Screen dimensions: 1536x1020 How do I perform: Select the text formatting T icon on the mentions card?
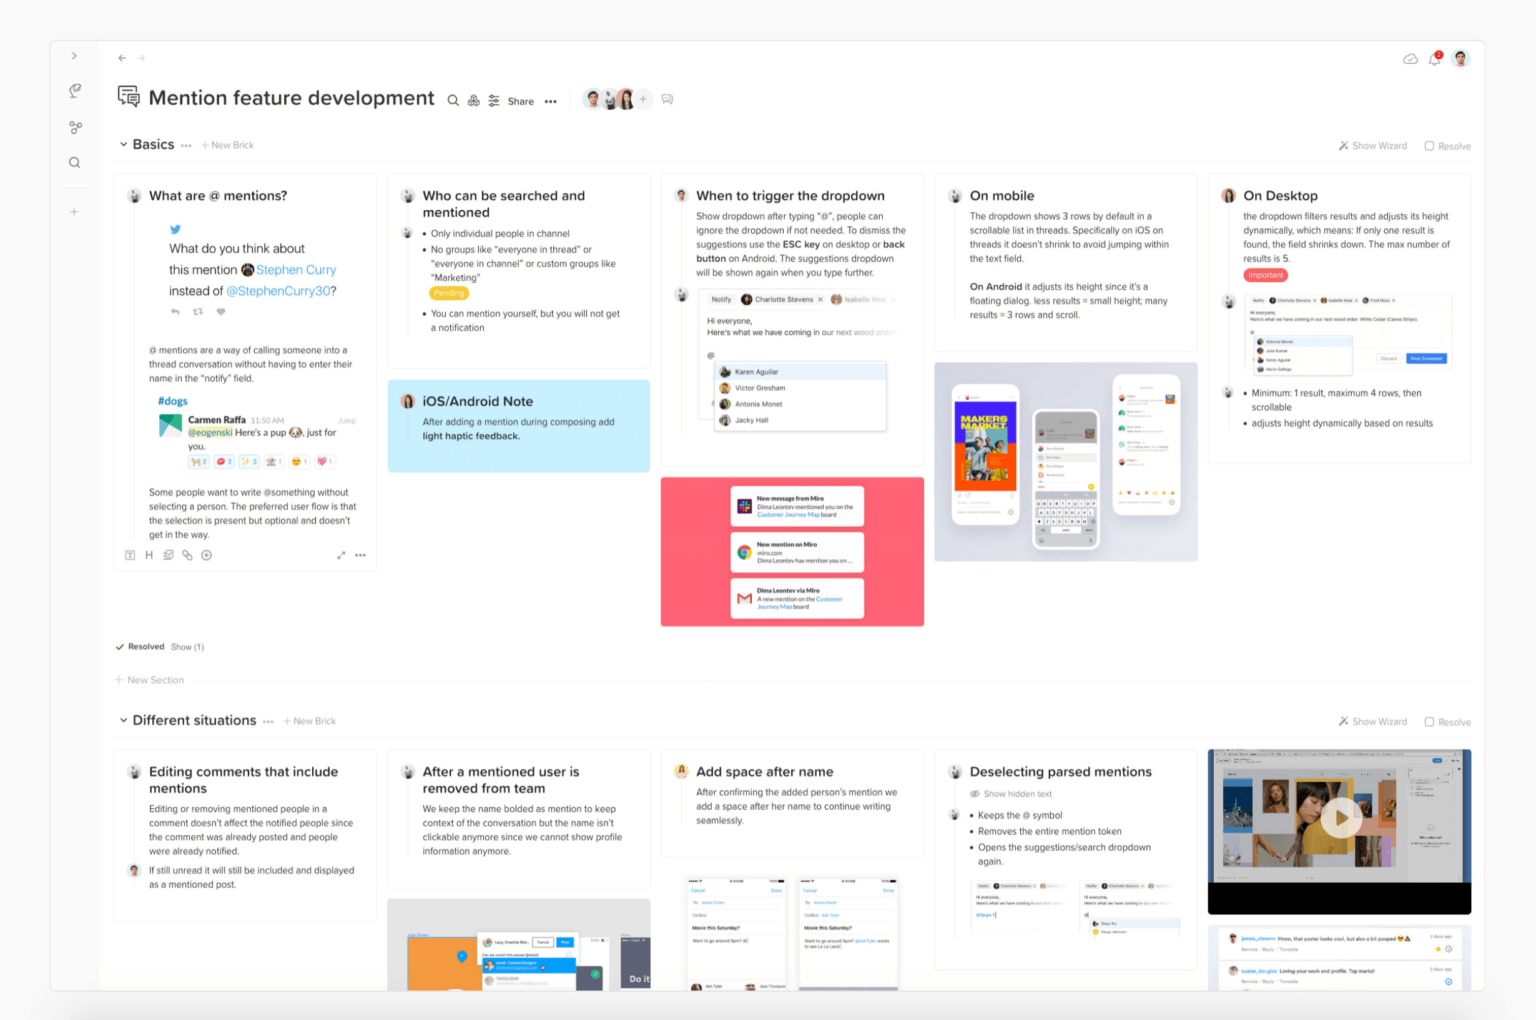[130, 554]
